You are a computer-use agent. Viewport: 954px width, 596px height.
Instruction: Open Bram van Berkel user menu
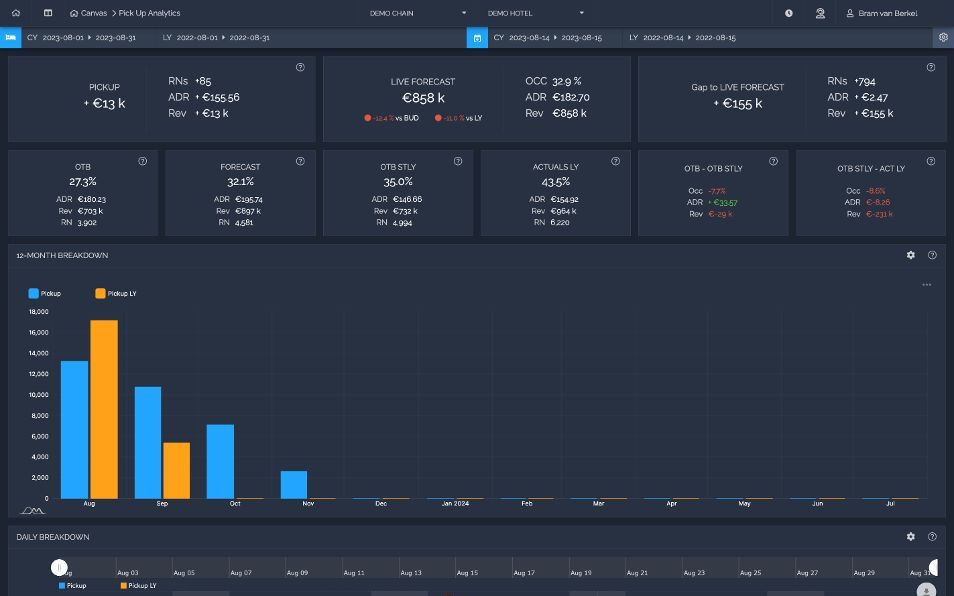pos(882,13)
